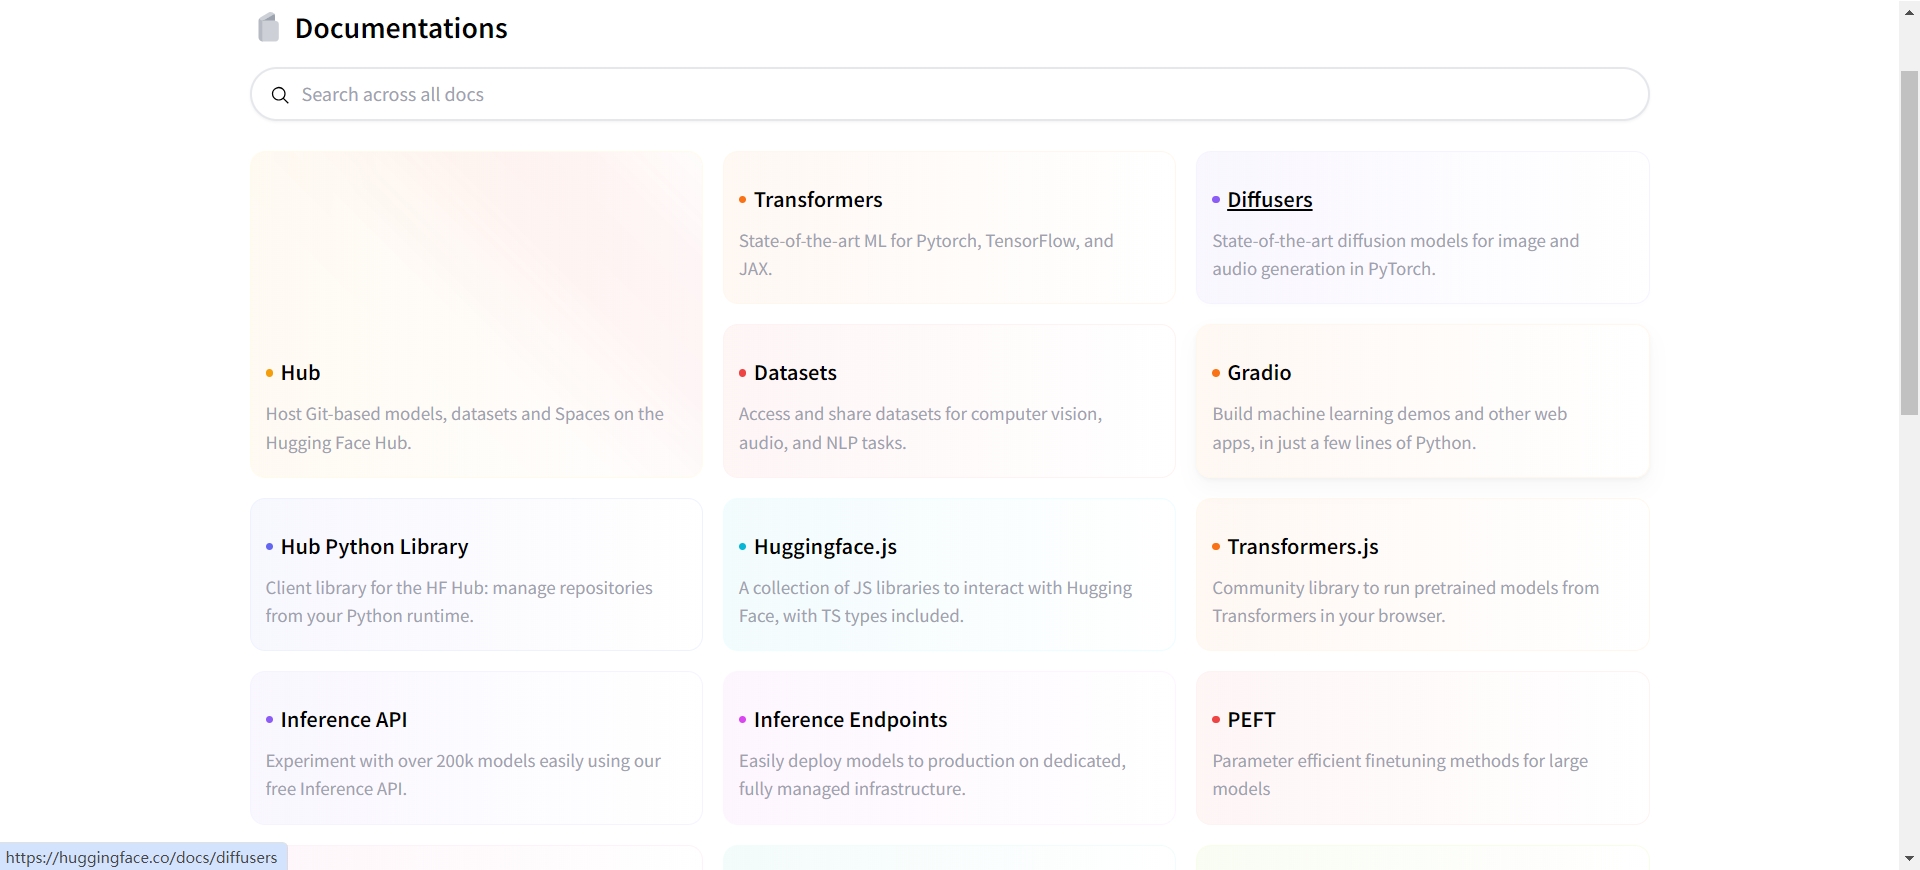This screenshot has height=870, width=1920.
Task: Go to the Transformers.js docs
Action: [x=1303, y=547]
